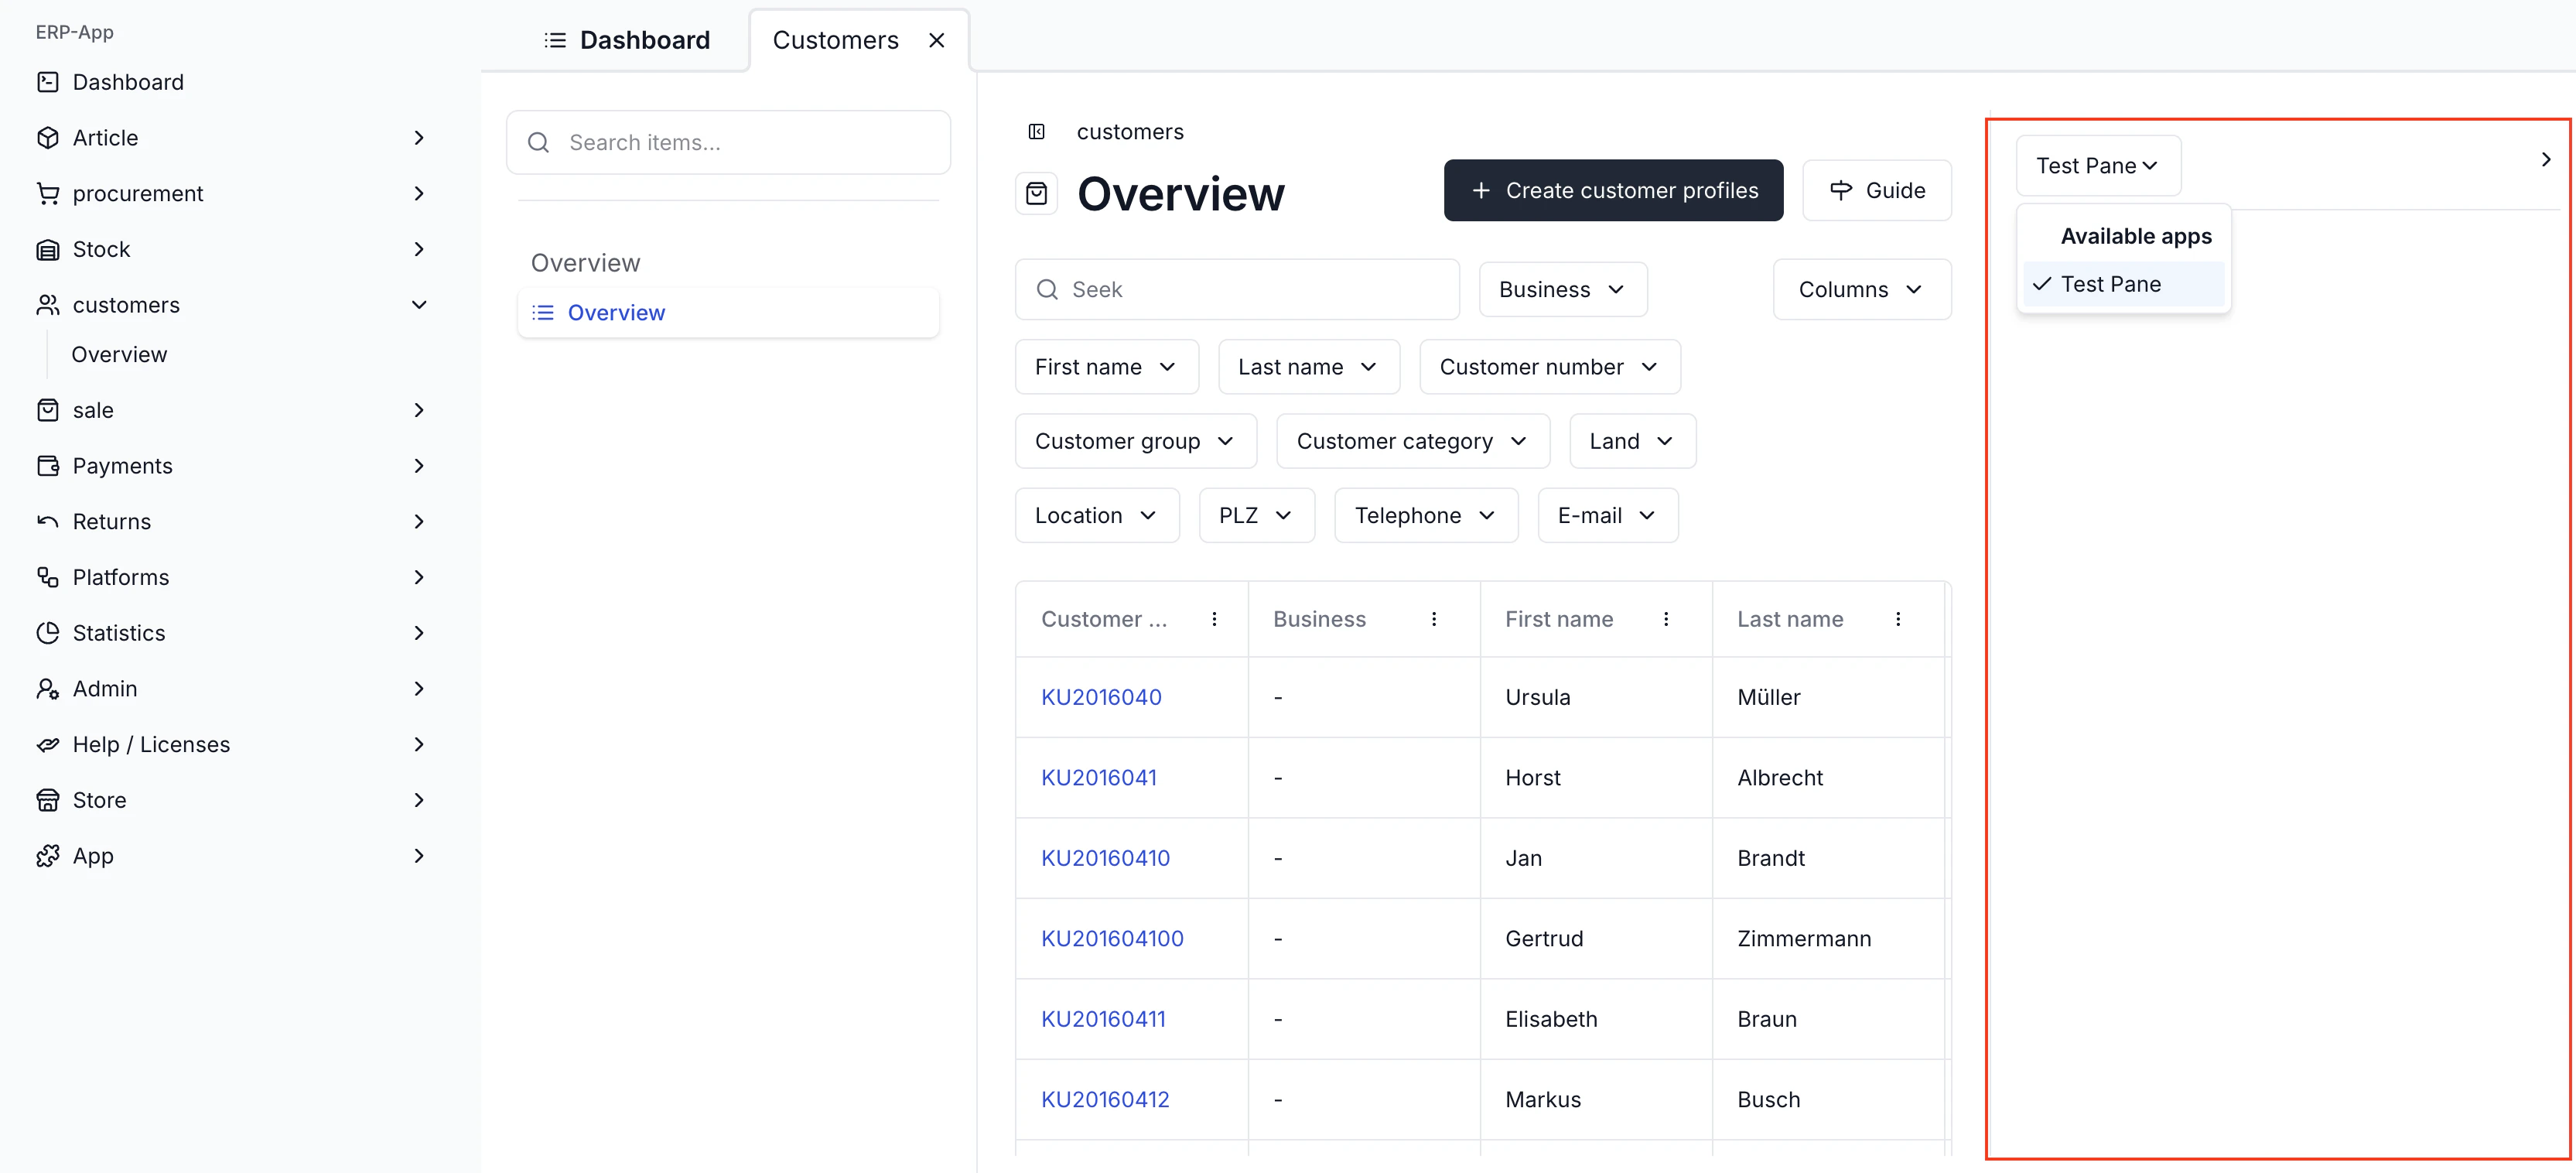Click the procurement cart icon
2576x1173 pixels.
point(47,193)
